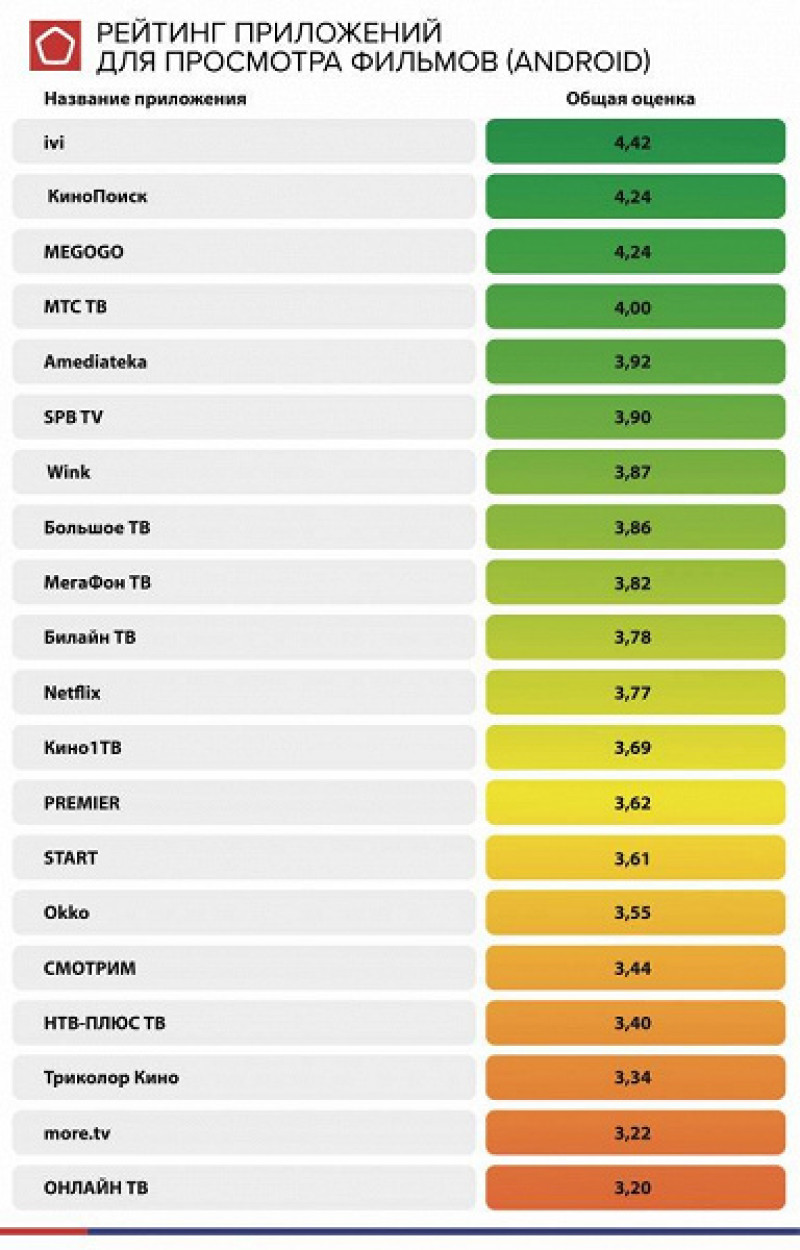
Task: Select the КиноПоиск app row
Action: click(244, 197)
